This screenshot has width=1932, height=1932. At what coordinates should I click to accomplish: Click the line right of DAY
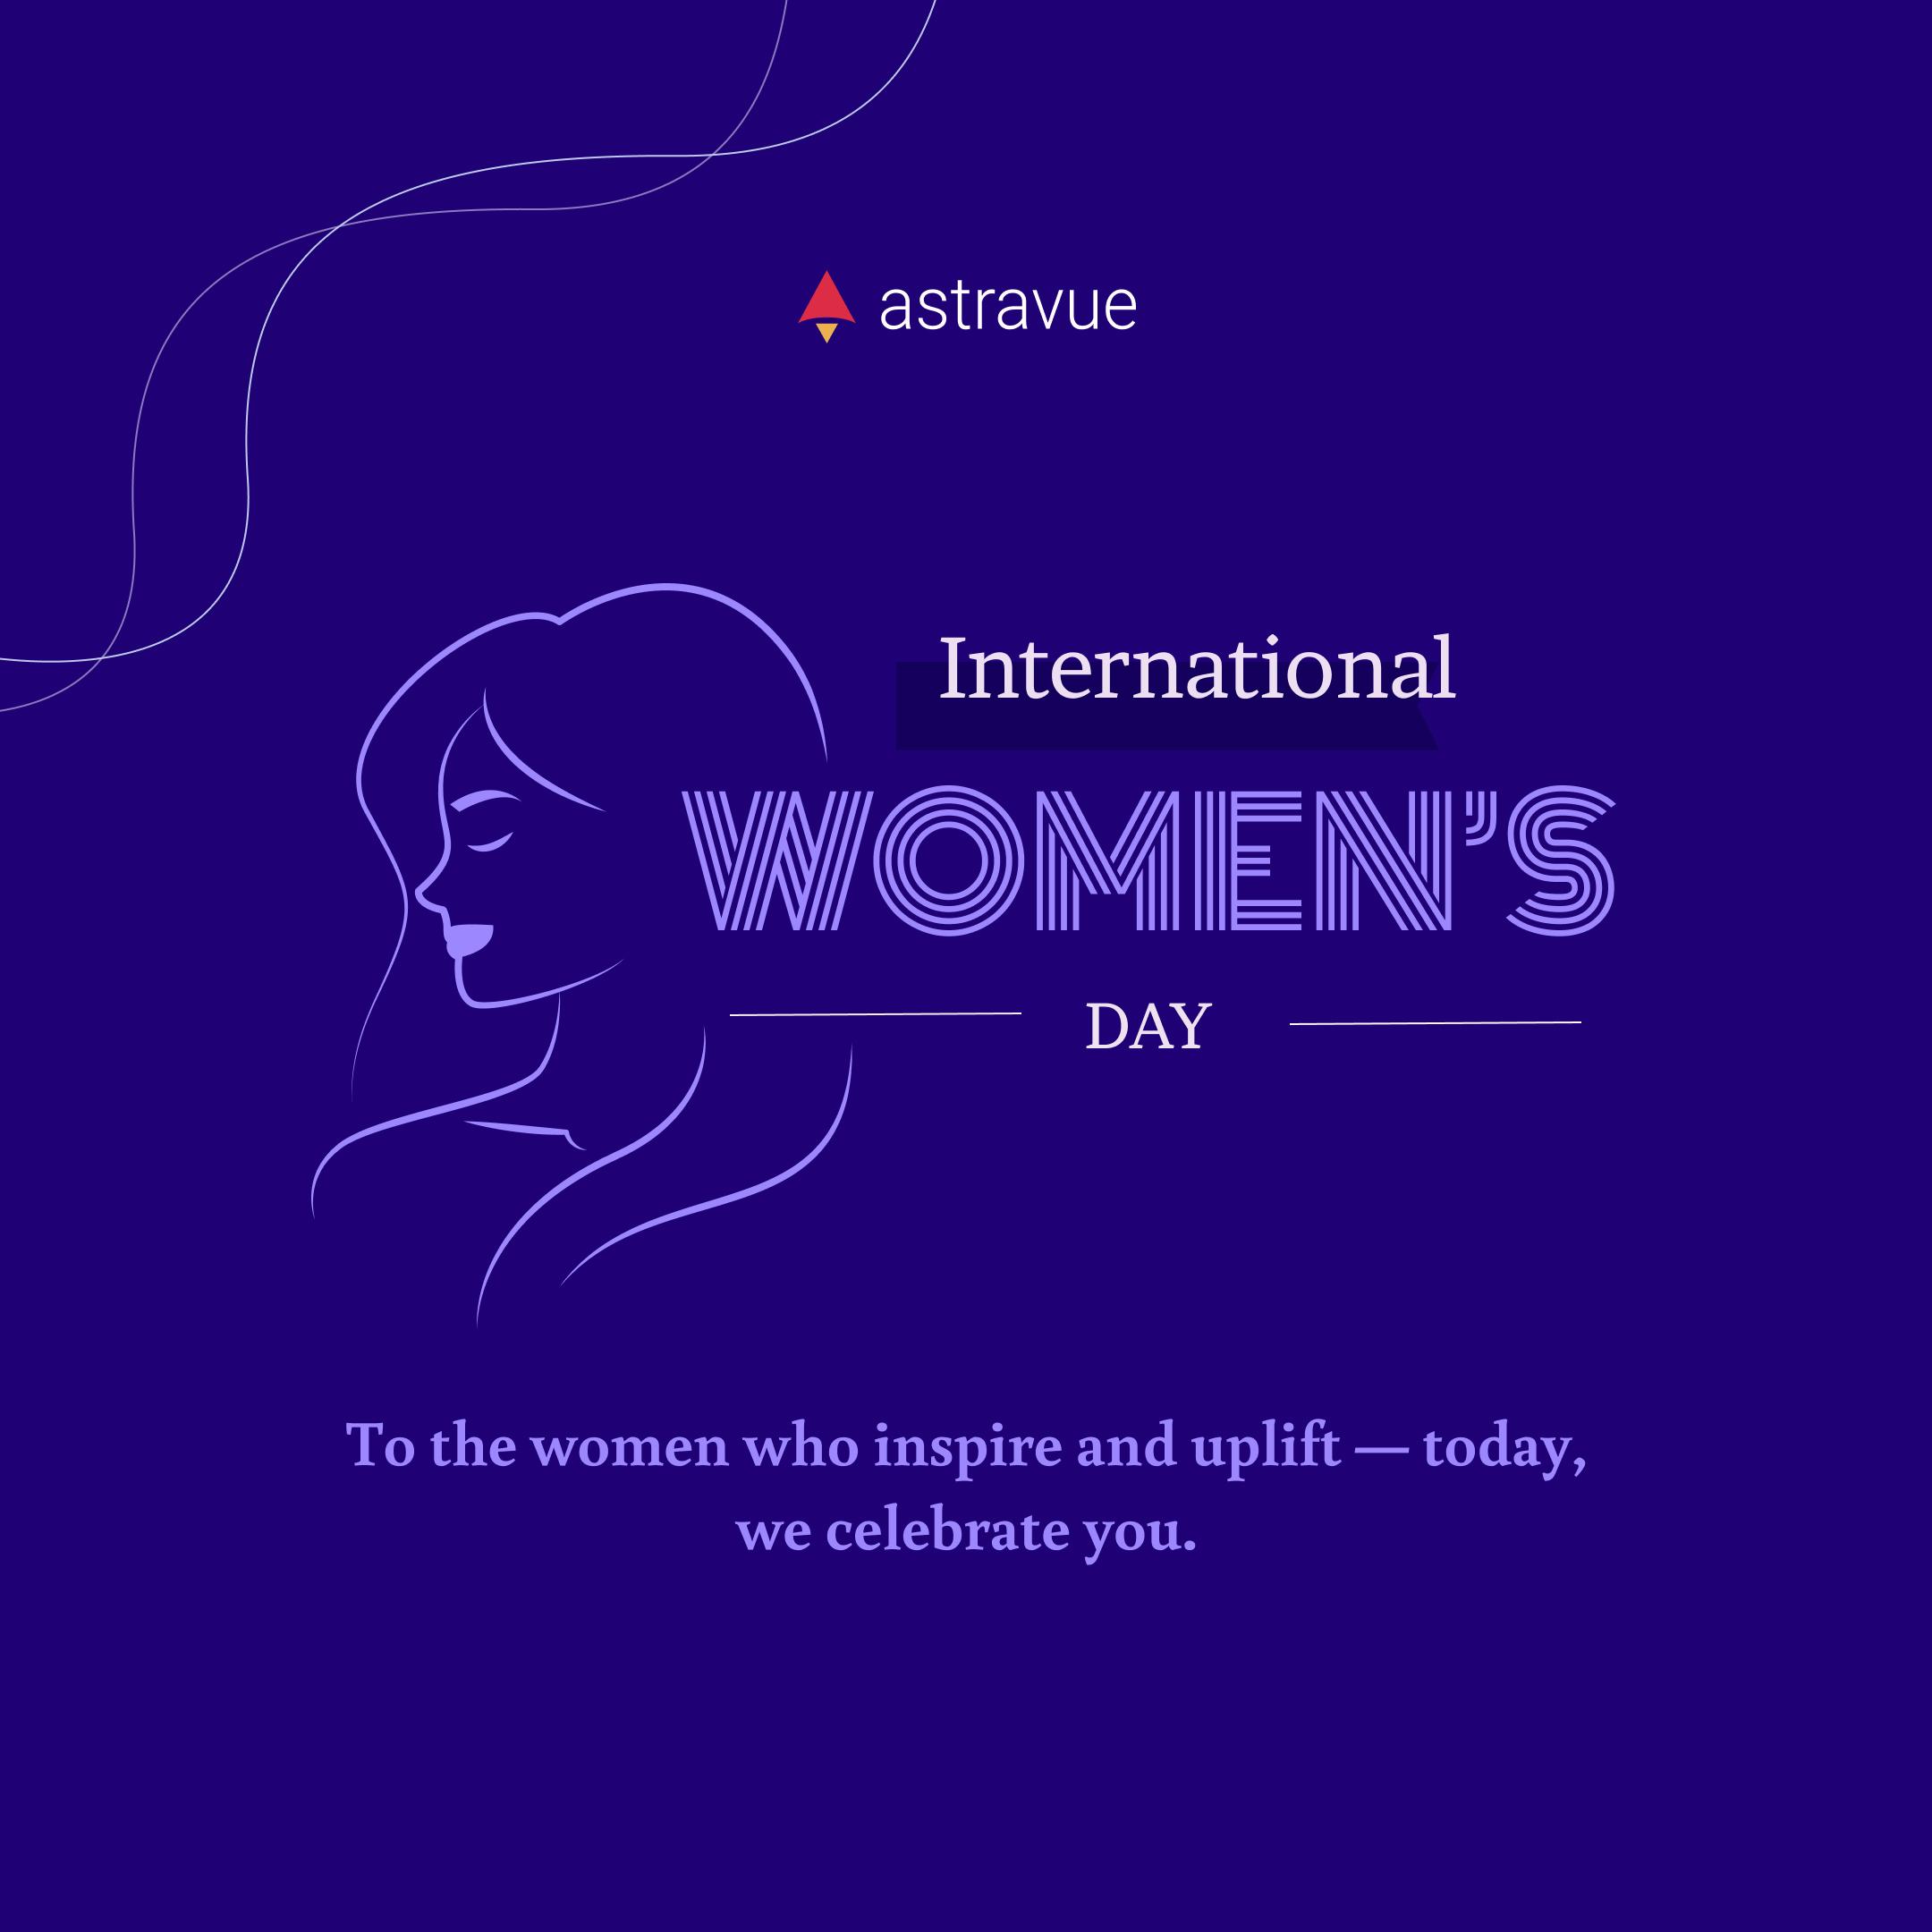[1435, 1023]
